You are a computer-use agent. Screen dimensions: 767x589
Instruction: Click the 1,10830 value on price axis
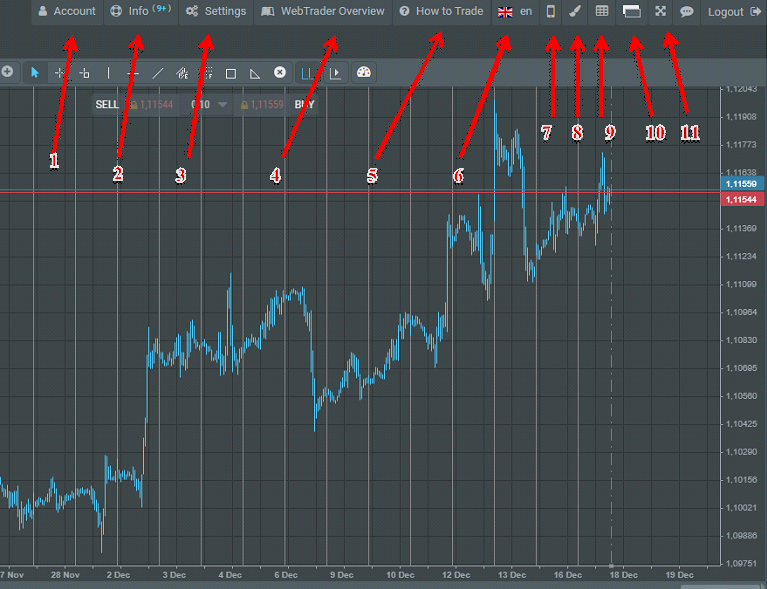click(x=741, y=340)
